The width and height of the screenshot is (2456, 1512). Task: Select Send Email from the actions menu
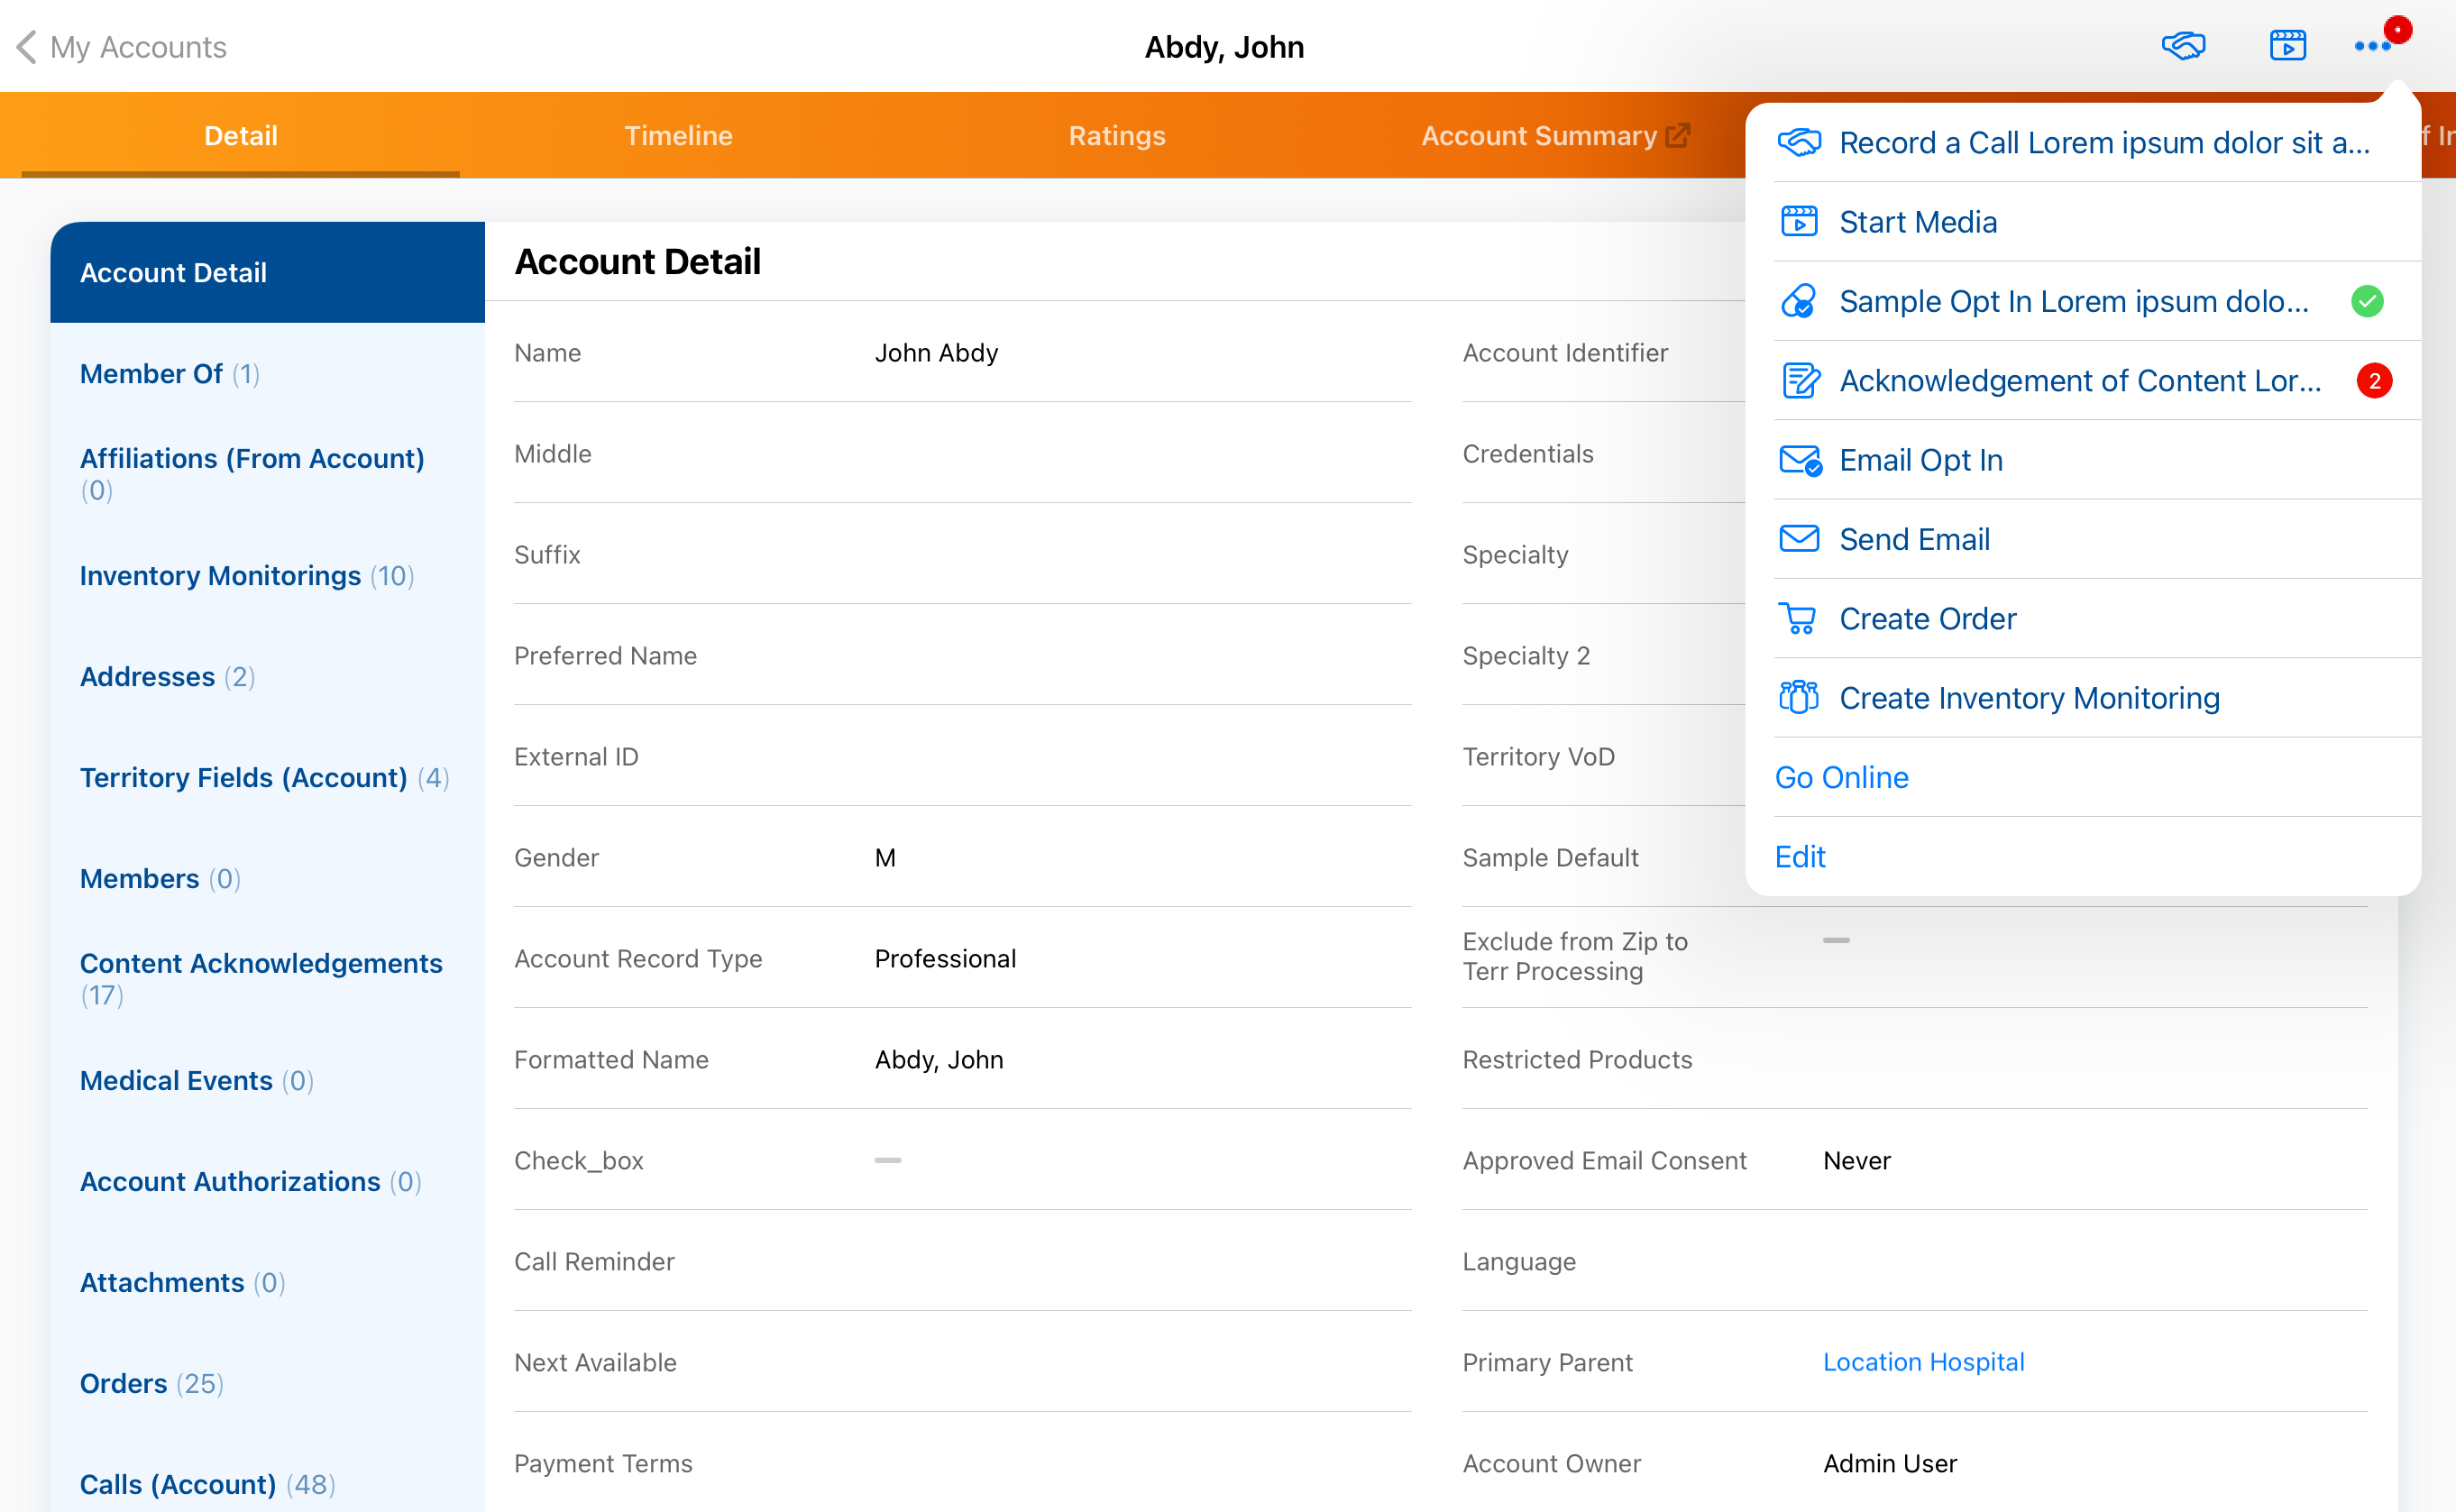pyautogui.click(x=1913, y=539)
